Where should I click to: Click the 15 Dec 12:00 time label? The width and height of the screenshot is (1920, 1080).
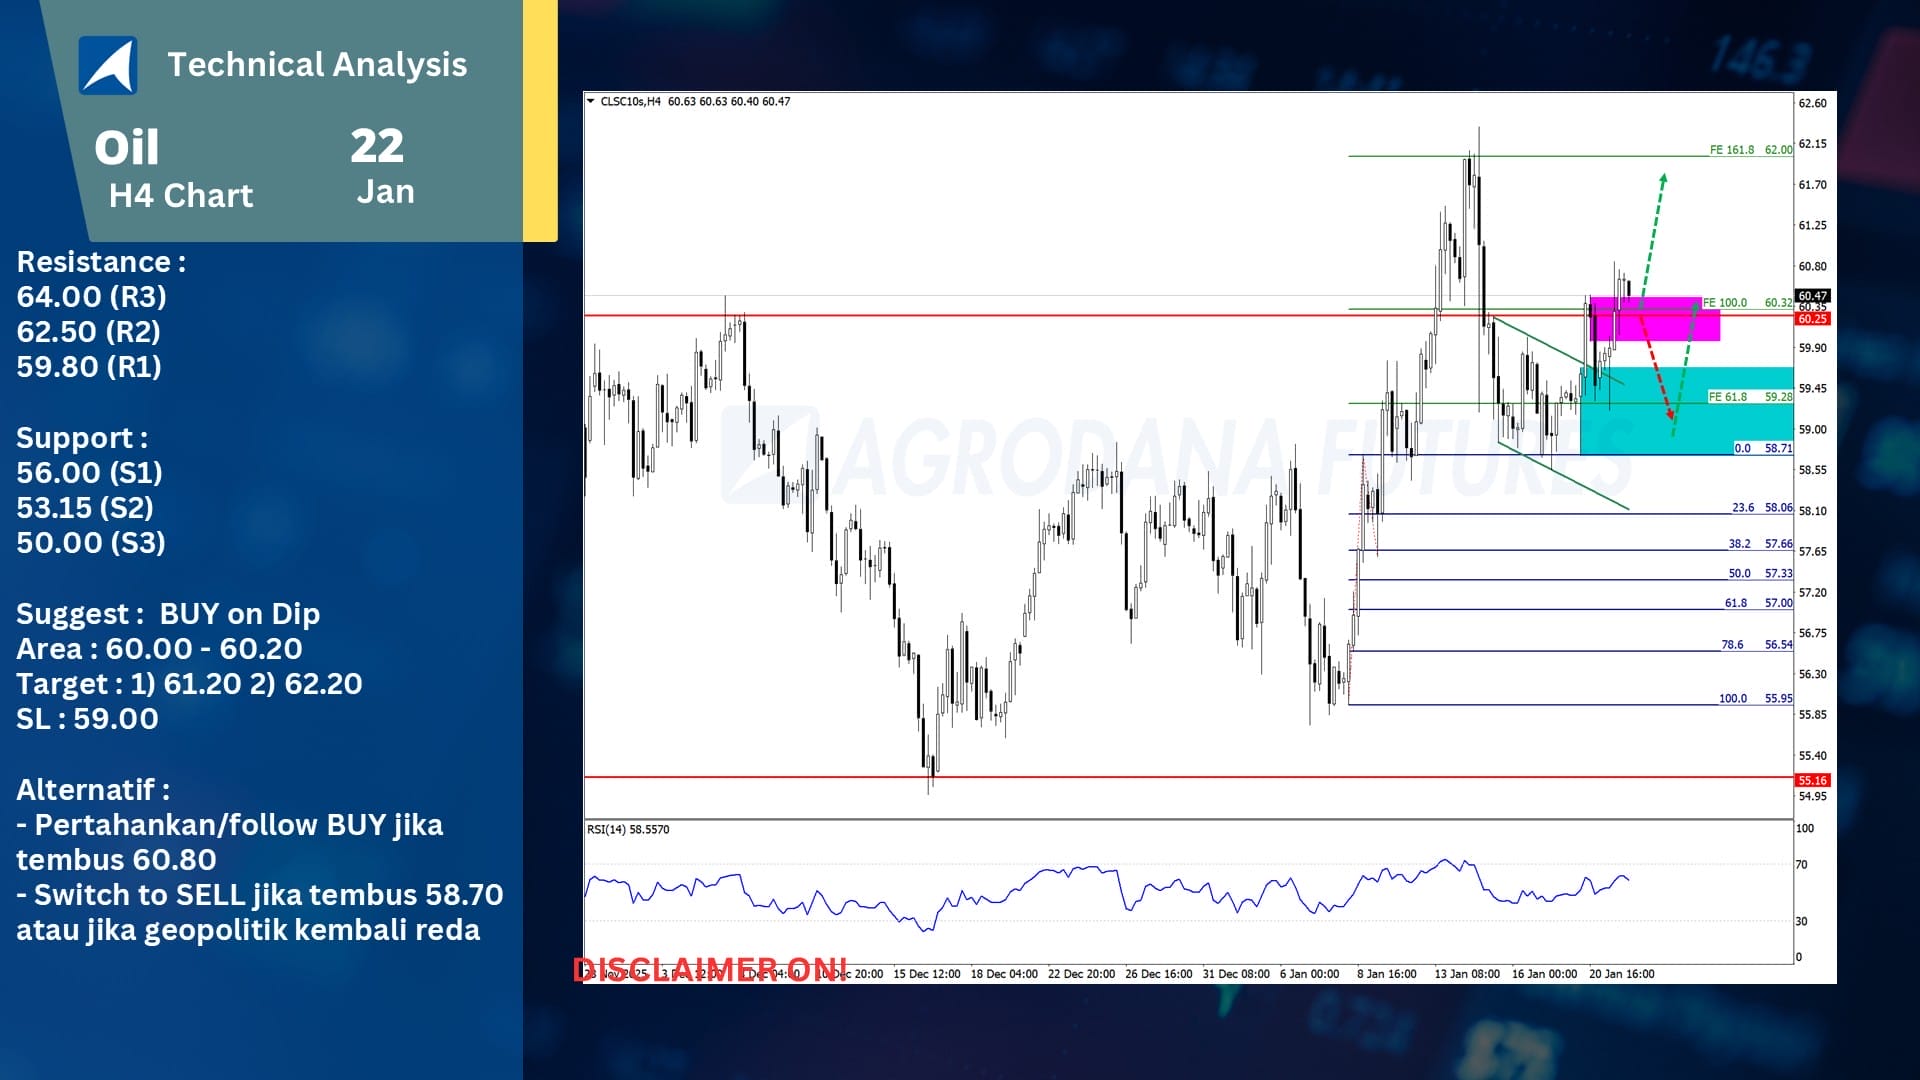[926, 974]
